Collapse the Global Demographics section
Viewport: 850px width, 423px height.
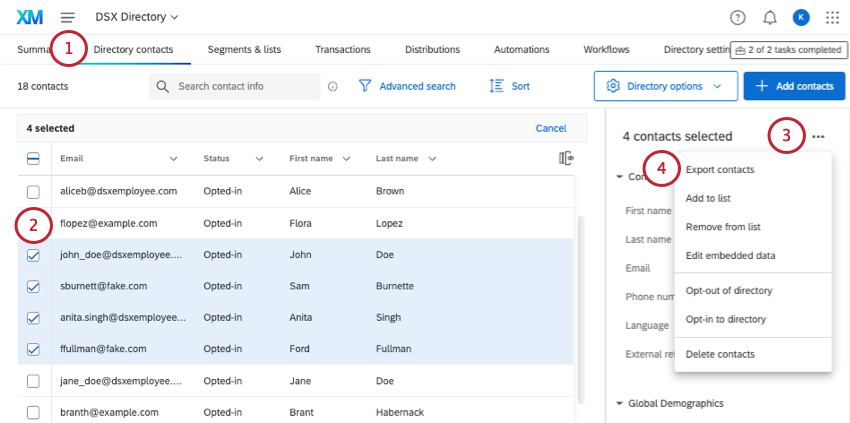pyautogui.click(x=619, y=403)
